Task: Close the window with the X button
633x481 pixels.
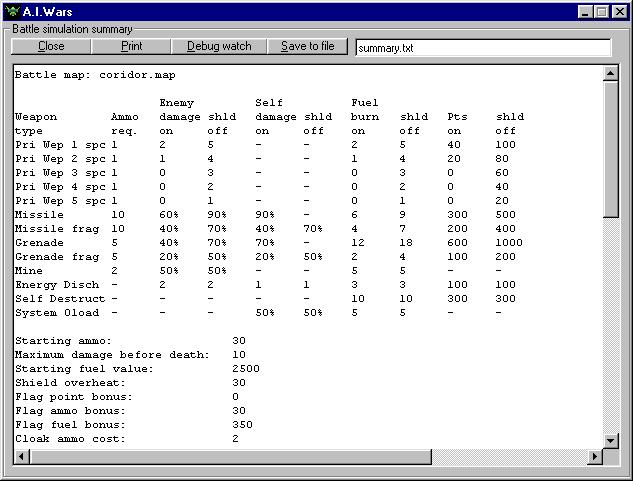Action: tap(620, 11)
